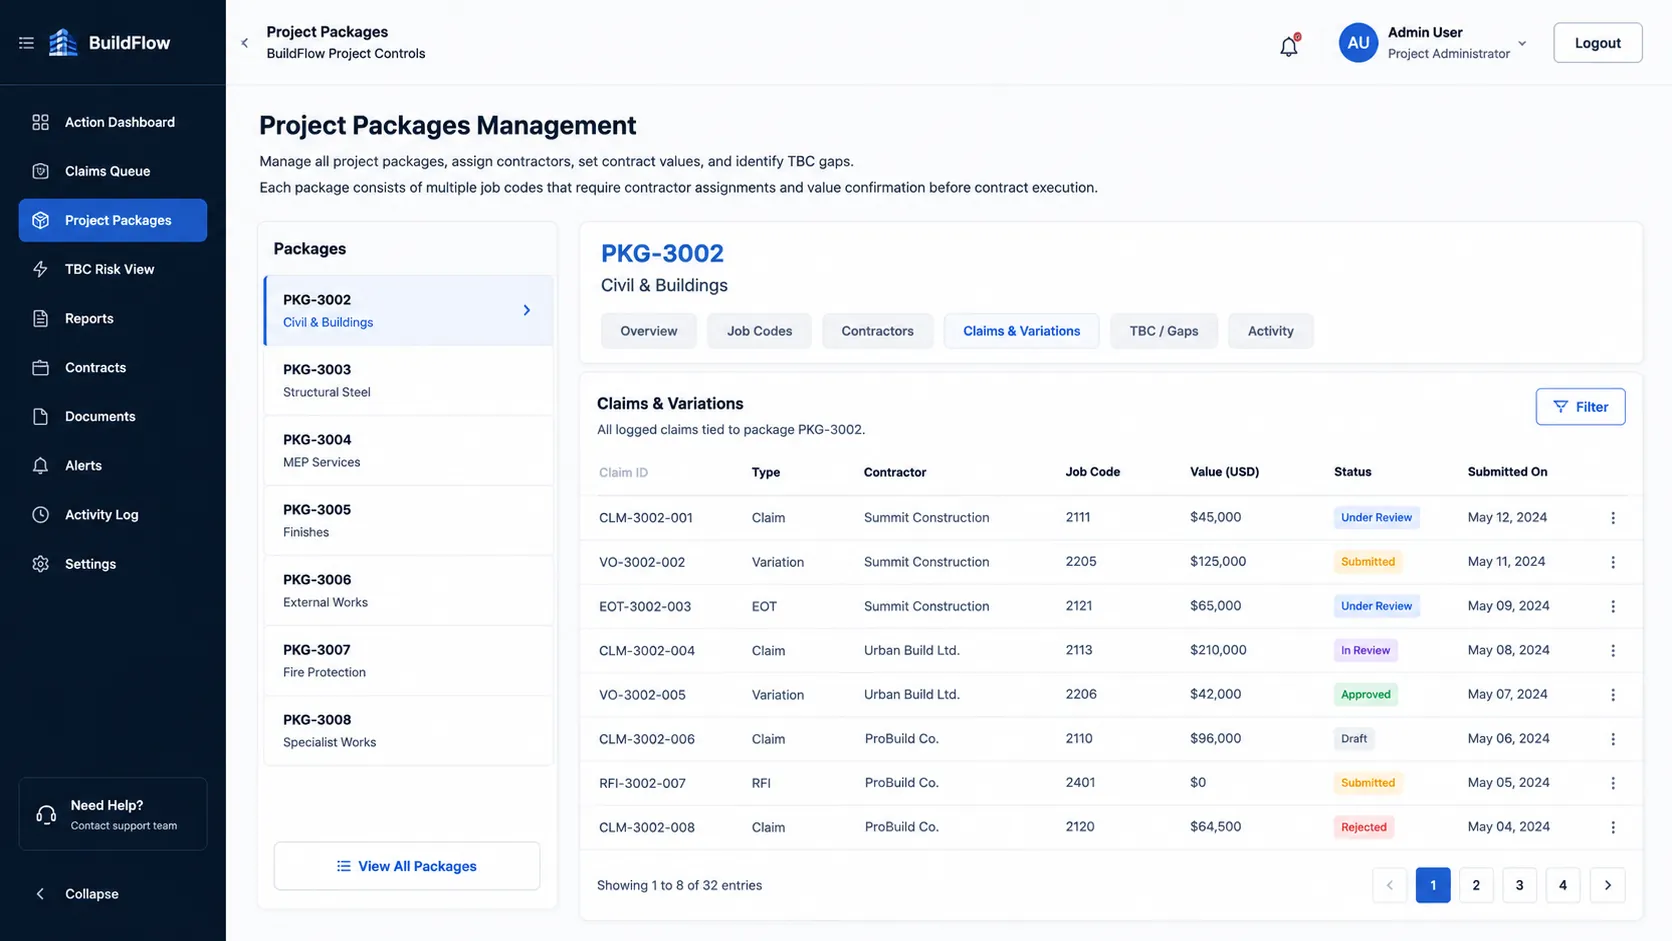This screenshot has width=1672, height=941.
Task: Sort by the Value (USD) column header
Action: pyautogui.click(x=1224, y=472)
